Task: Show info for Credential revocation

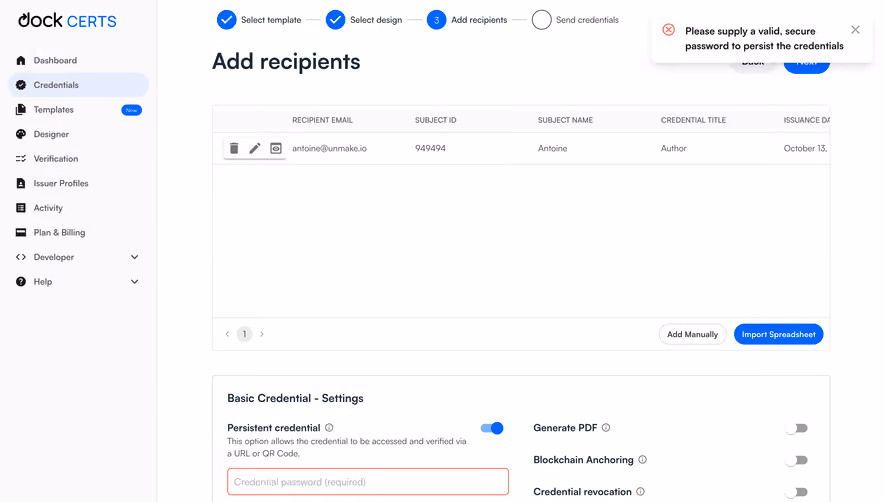Action: [x=640, y=491]
